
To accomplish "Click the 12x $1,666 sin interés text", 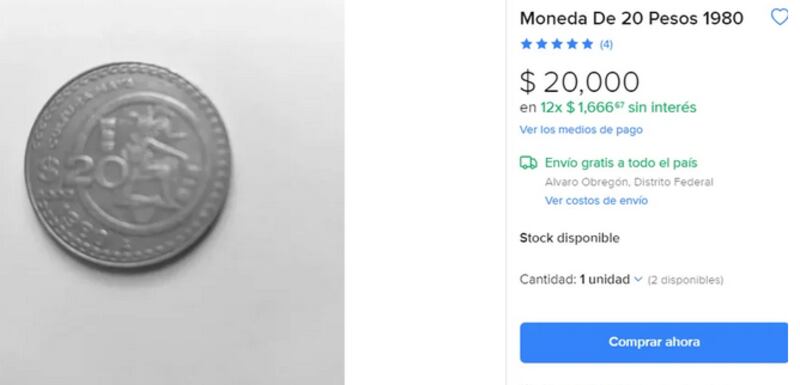I will click(618, 108).
